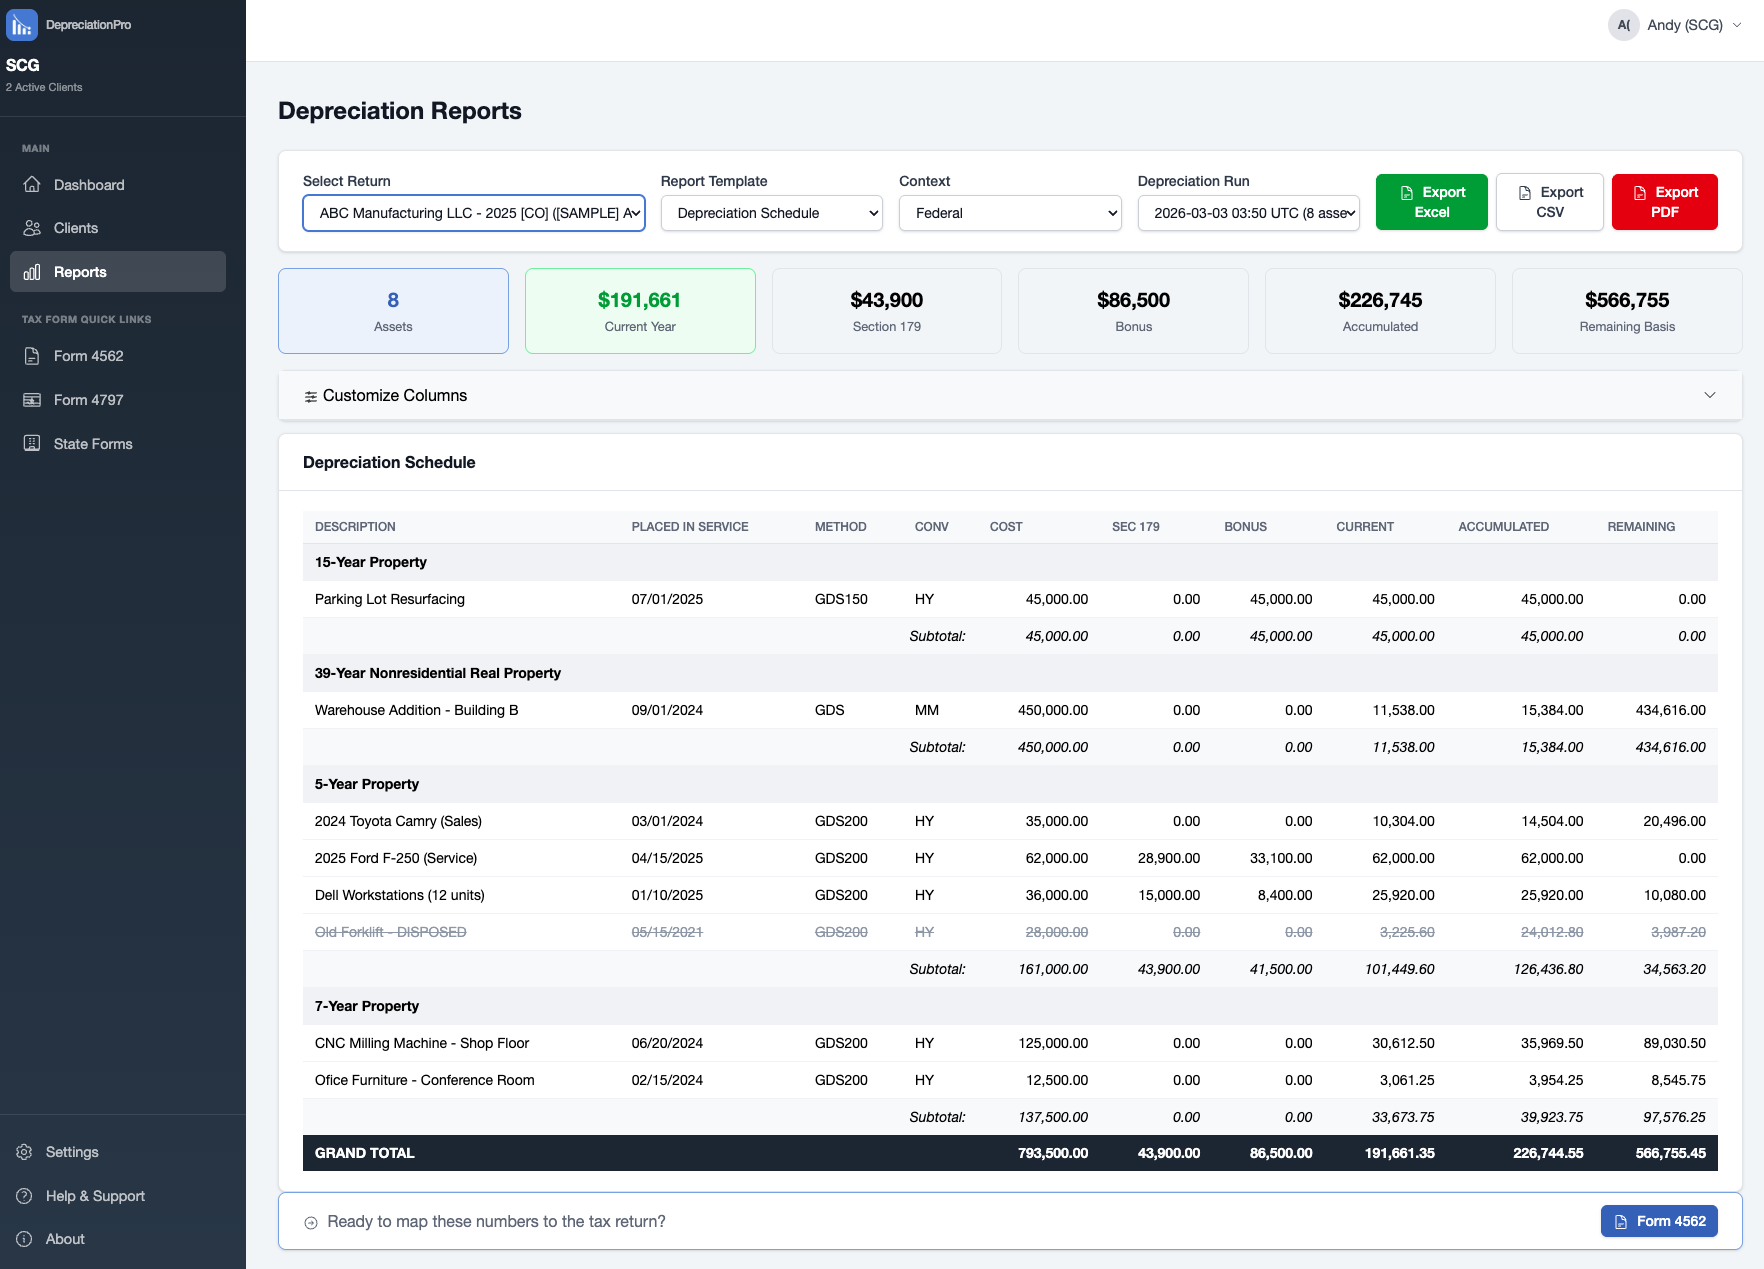This screenshot has width=1764, height=1269.
Task: Click the ACCUMULATED column header
Action: coord(1503,527)
